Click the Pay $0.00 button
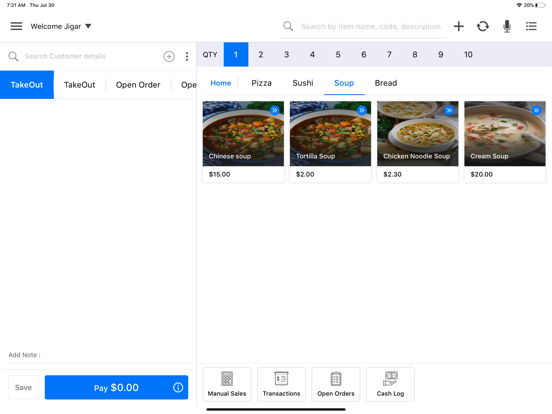 [116, 387]
